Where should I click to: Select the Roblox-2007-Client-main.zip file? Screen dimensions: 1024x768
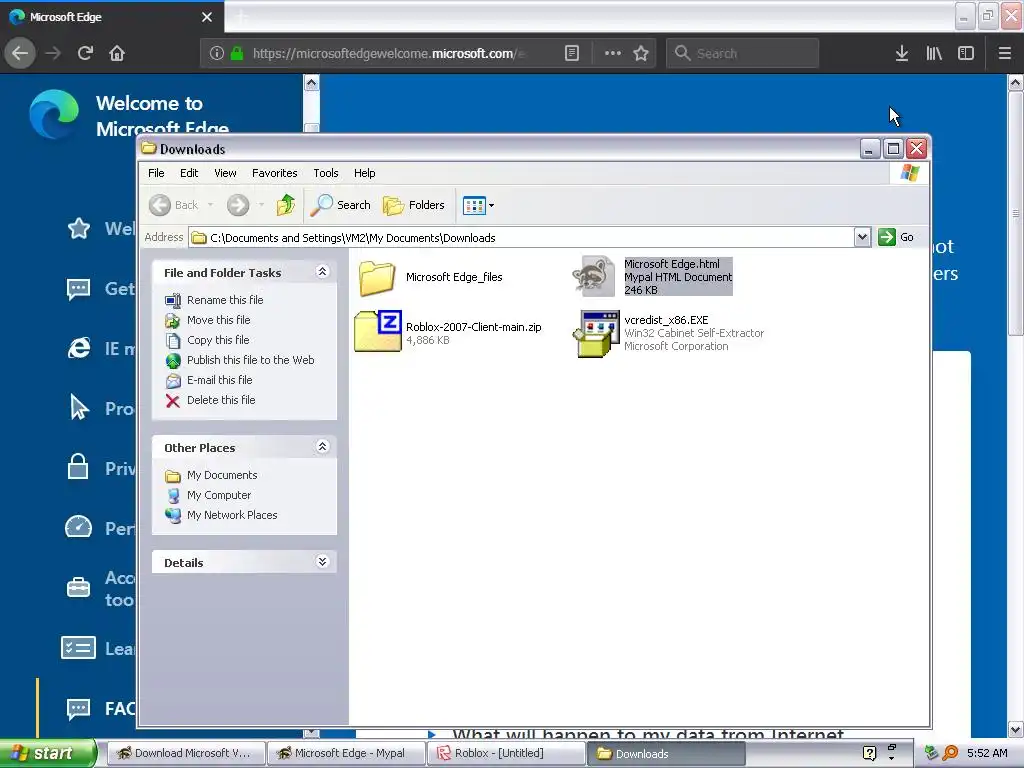(x=448, y=332)
